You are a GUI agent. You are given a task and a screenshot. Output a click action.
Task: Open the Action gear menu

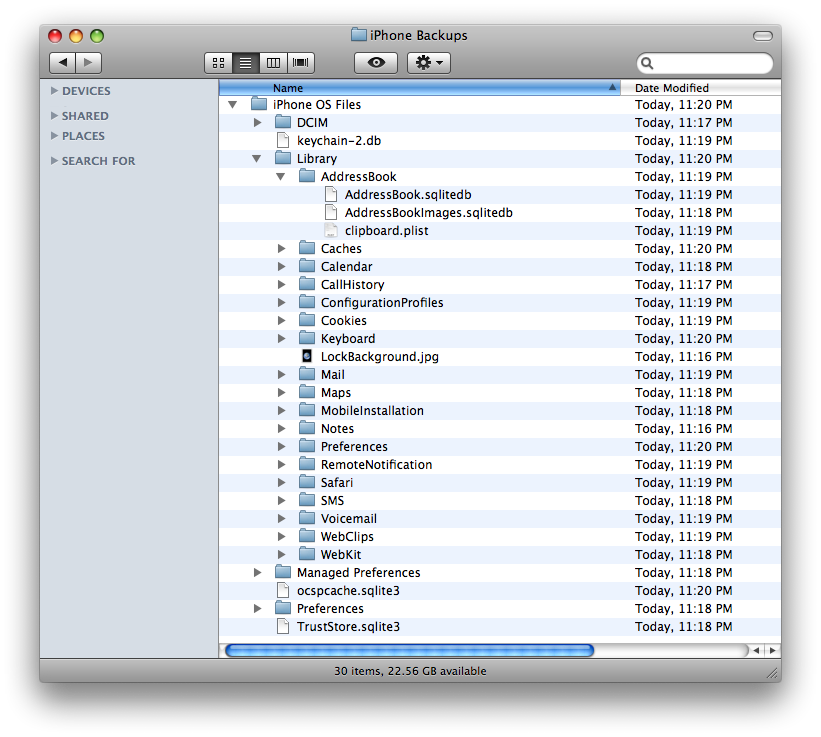pos(429,63)
